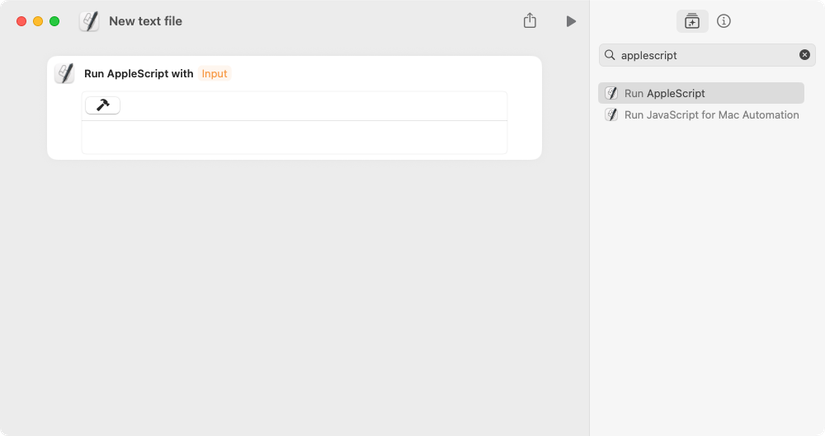Click the magnifying glass search icon

pos(610,55)
